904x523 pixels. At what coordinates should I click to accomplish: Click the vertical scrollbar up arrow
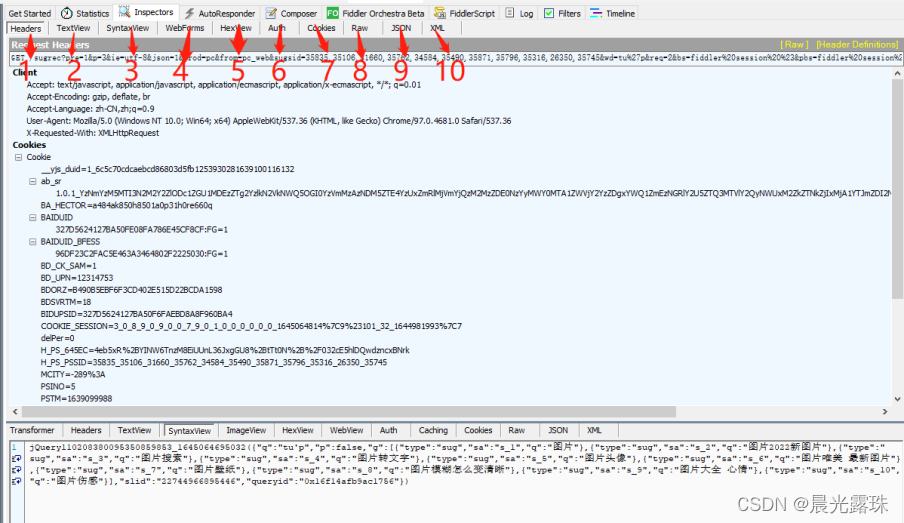[x=897, y=74]
